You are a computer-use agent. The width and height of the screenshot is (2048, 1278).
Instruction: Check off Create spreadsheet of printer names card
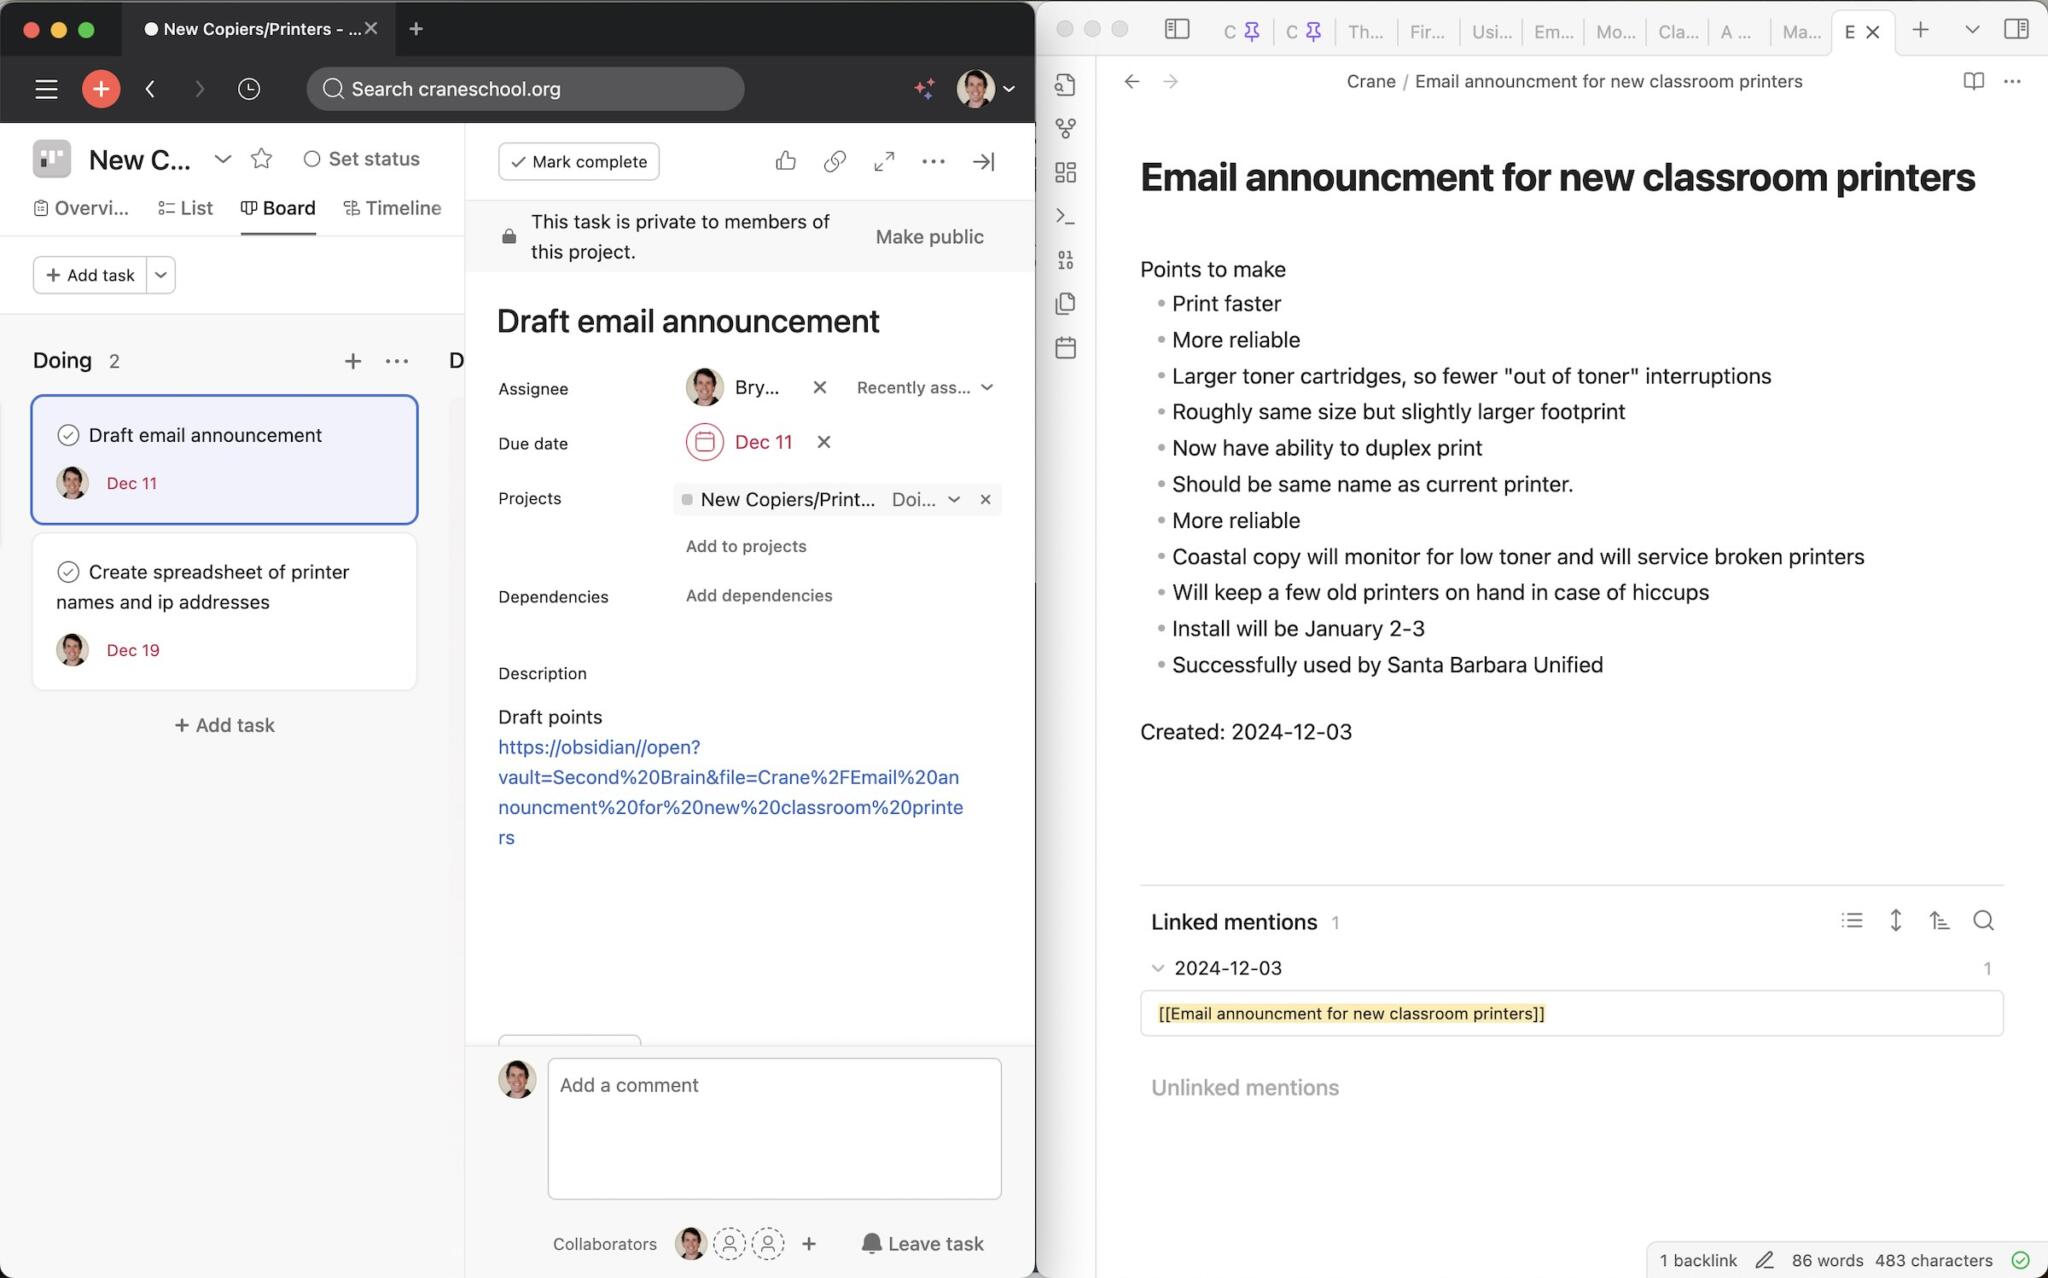pos(68,572)
